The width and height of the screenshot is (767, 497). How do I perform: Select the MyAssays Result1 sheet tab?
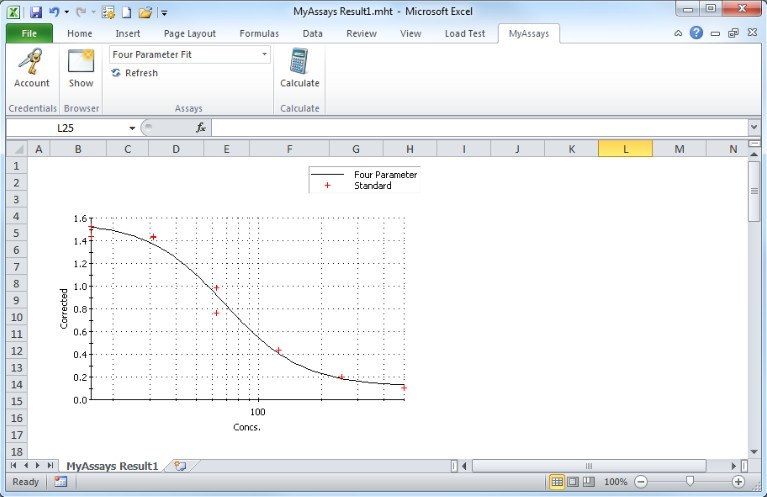pos(113,466)
